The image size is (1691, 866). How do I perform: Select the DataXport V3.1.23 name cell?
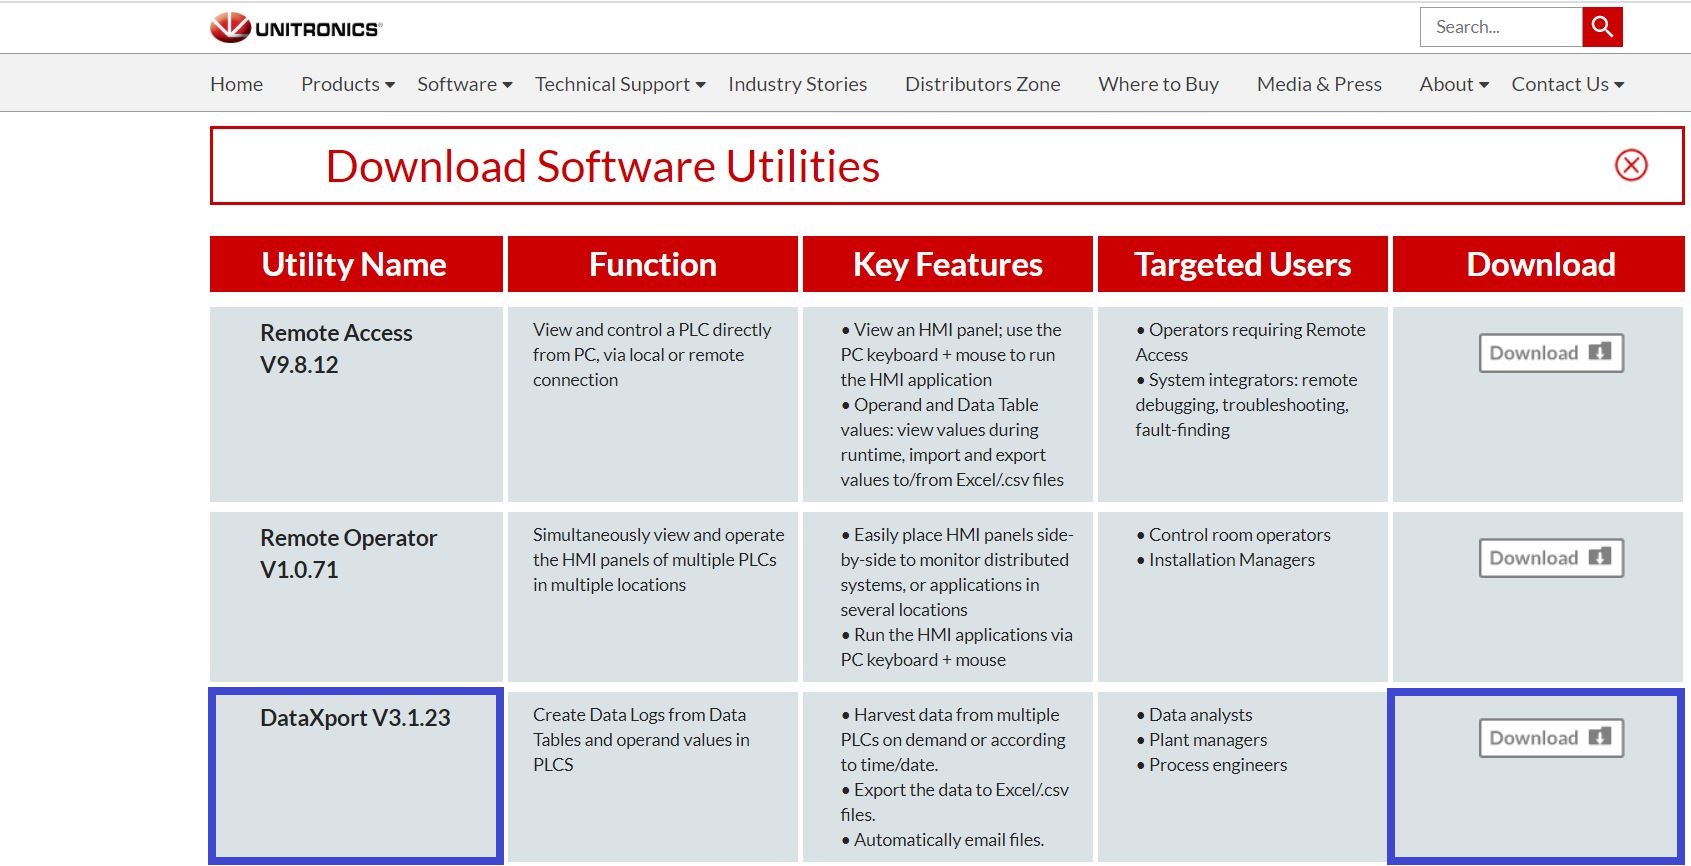356,775
